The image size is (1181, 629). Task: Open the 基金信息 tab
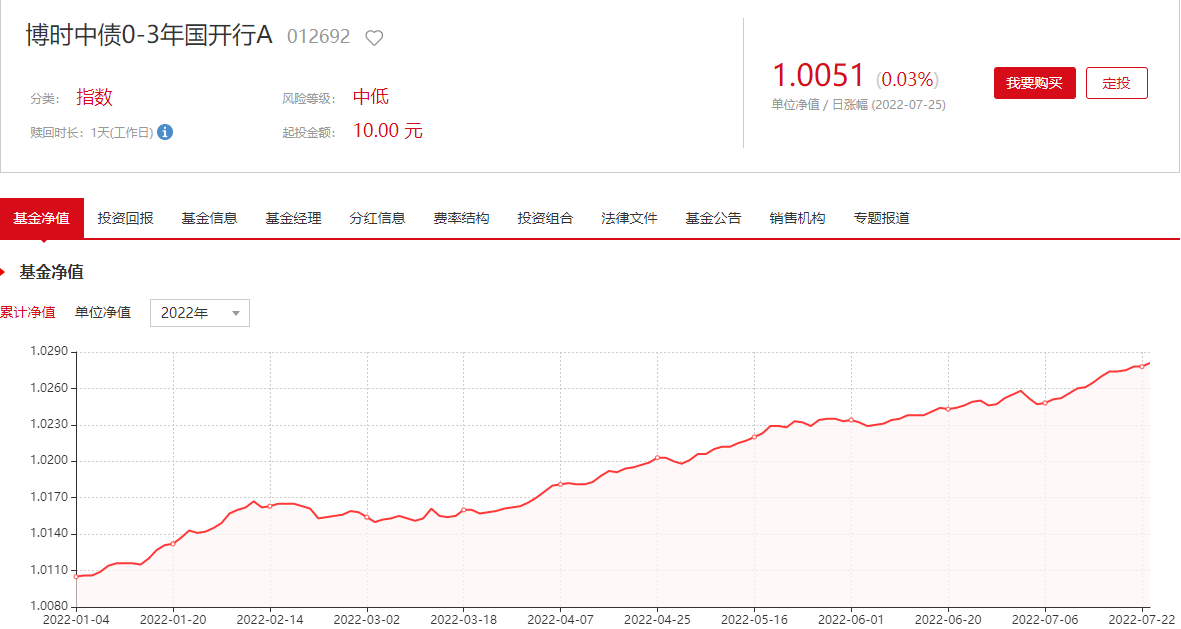[x=210, y=218]
